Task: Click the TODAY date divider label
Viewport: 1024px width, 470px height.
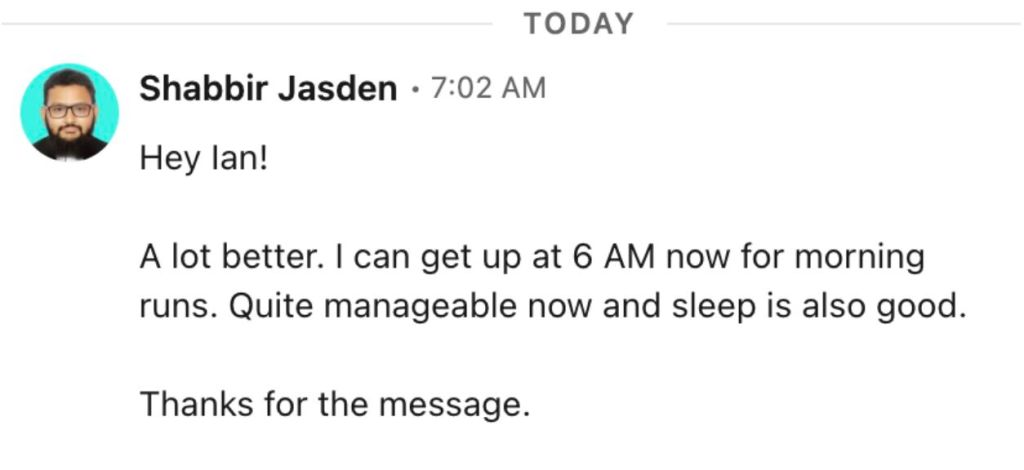Action: coord(579,24)
